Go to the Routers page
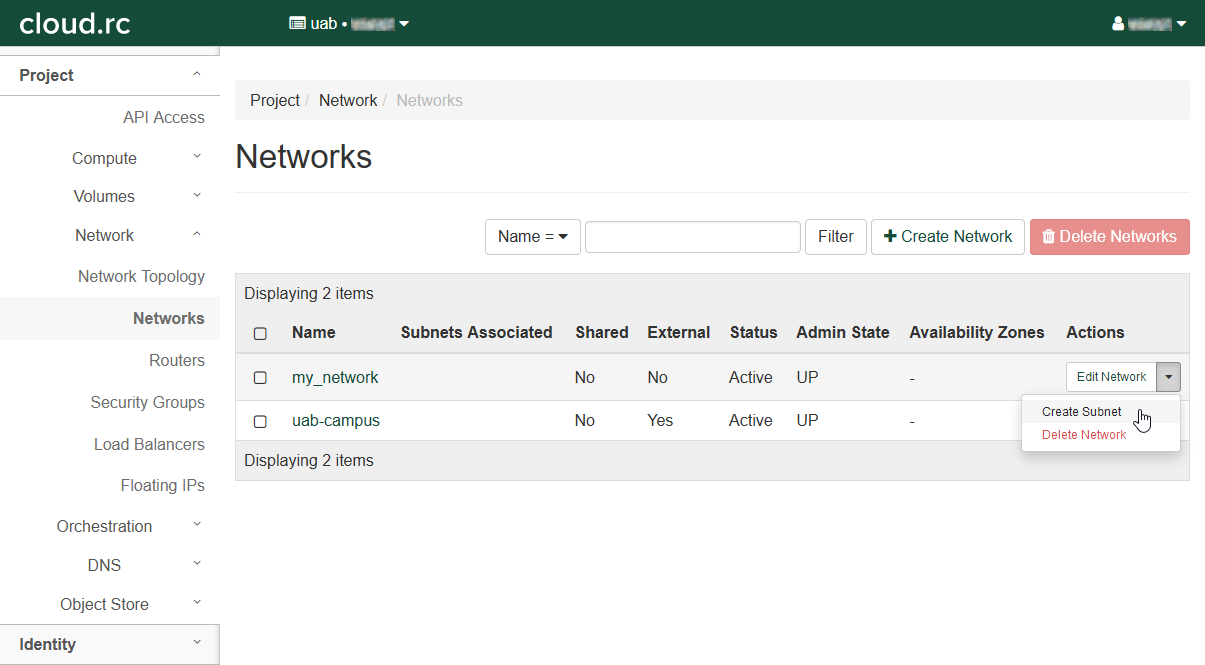1205x665 pixels. (x=176, y=361)
